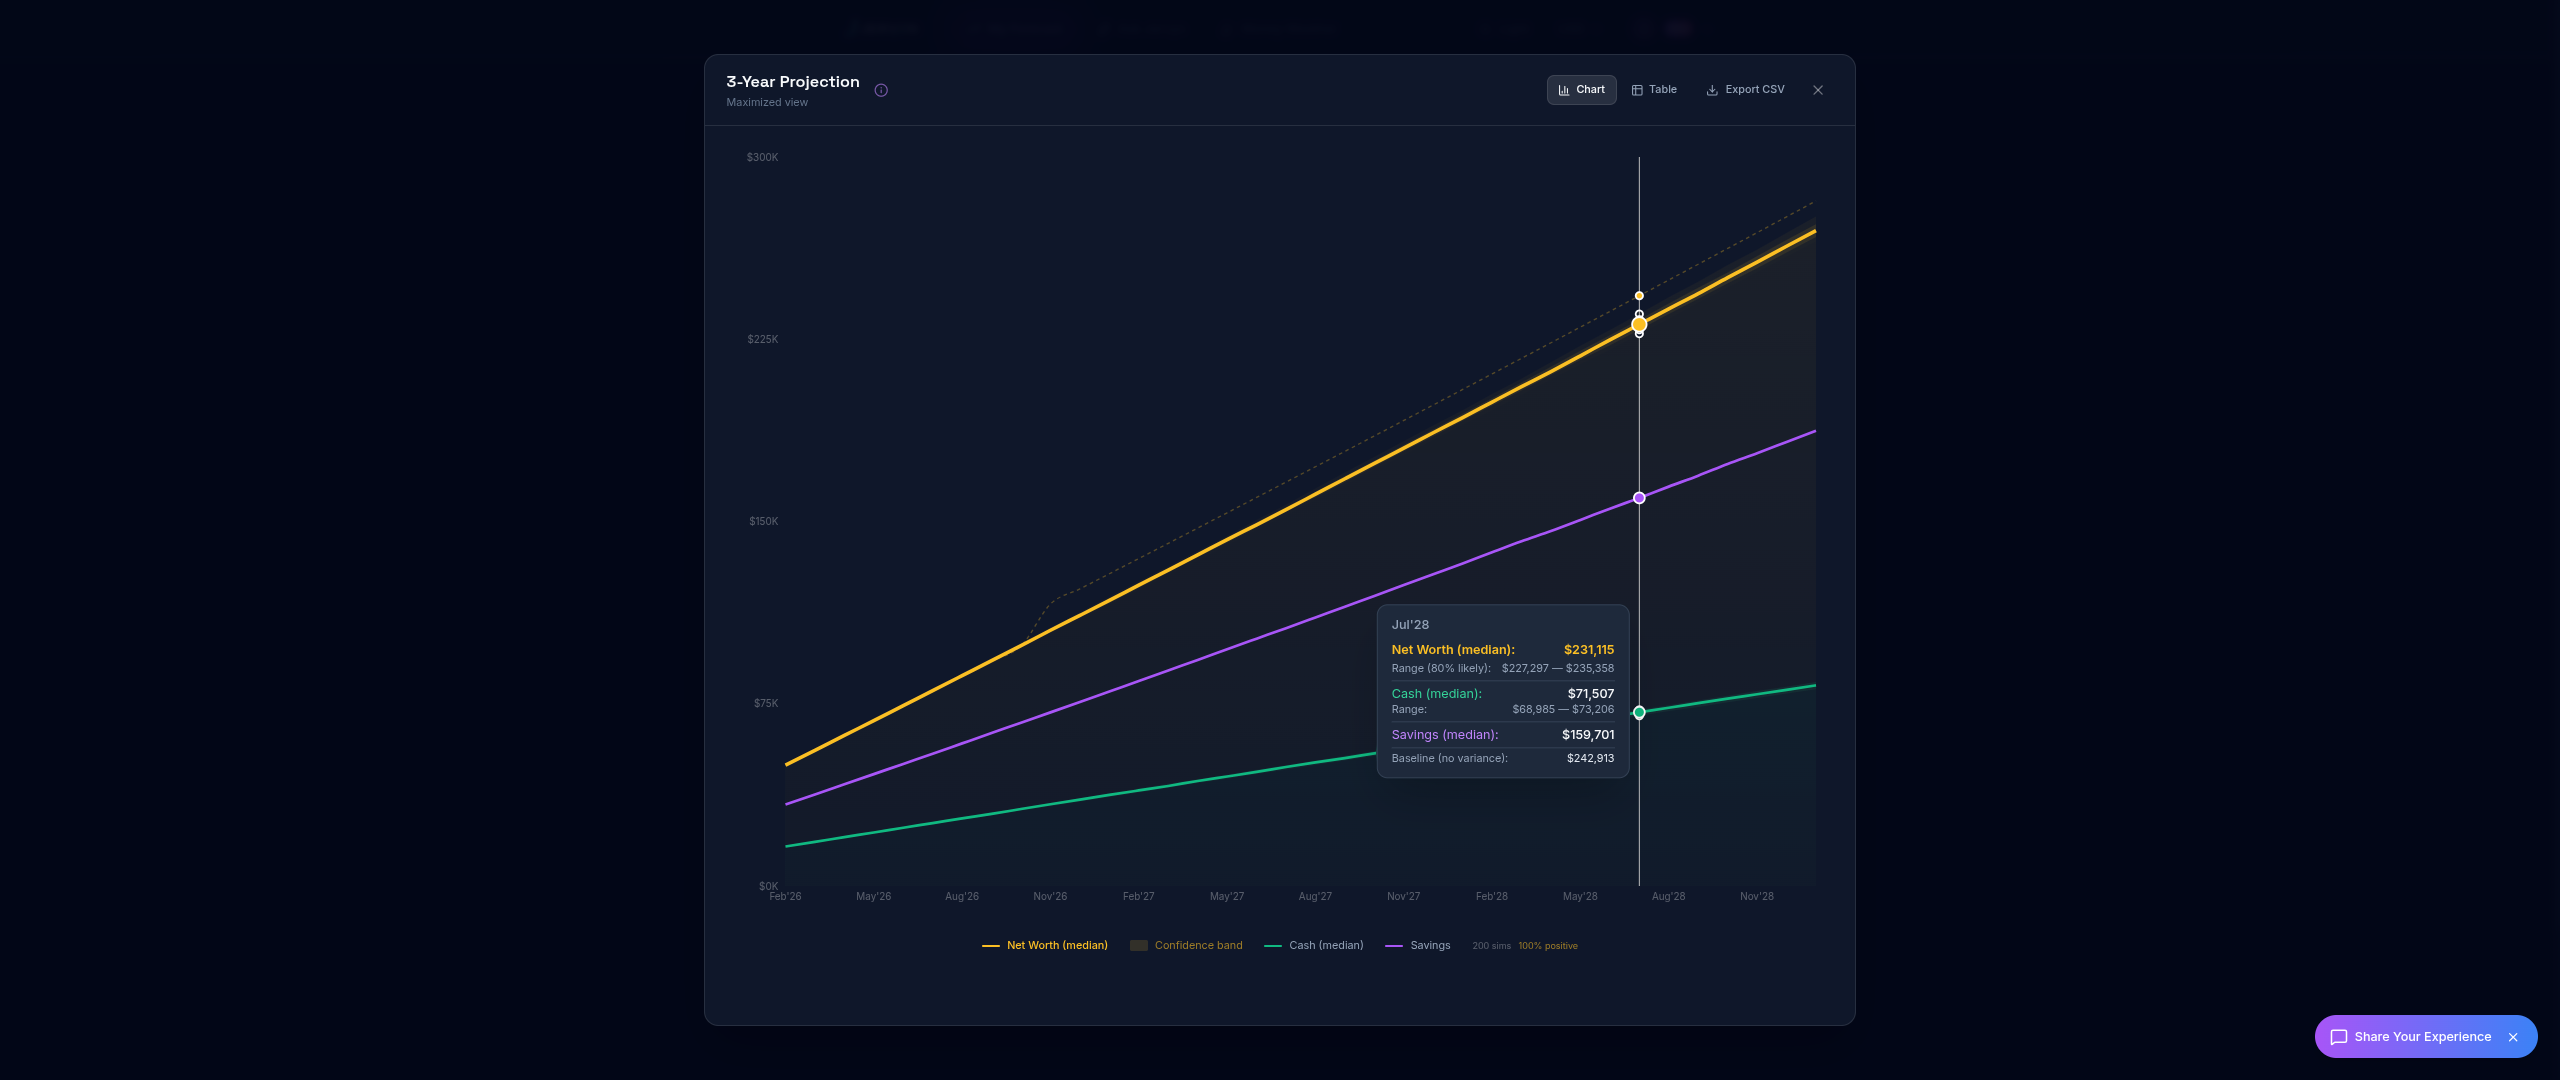Click the Export CSV text label
Image resolution: width=2560 pixels, height=1080 pixels.
click(1754, 90)
